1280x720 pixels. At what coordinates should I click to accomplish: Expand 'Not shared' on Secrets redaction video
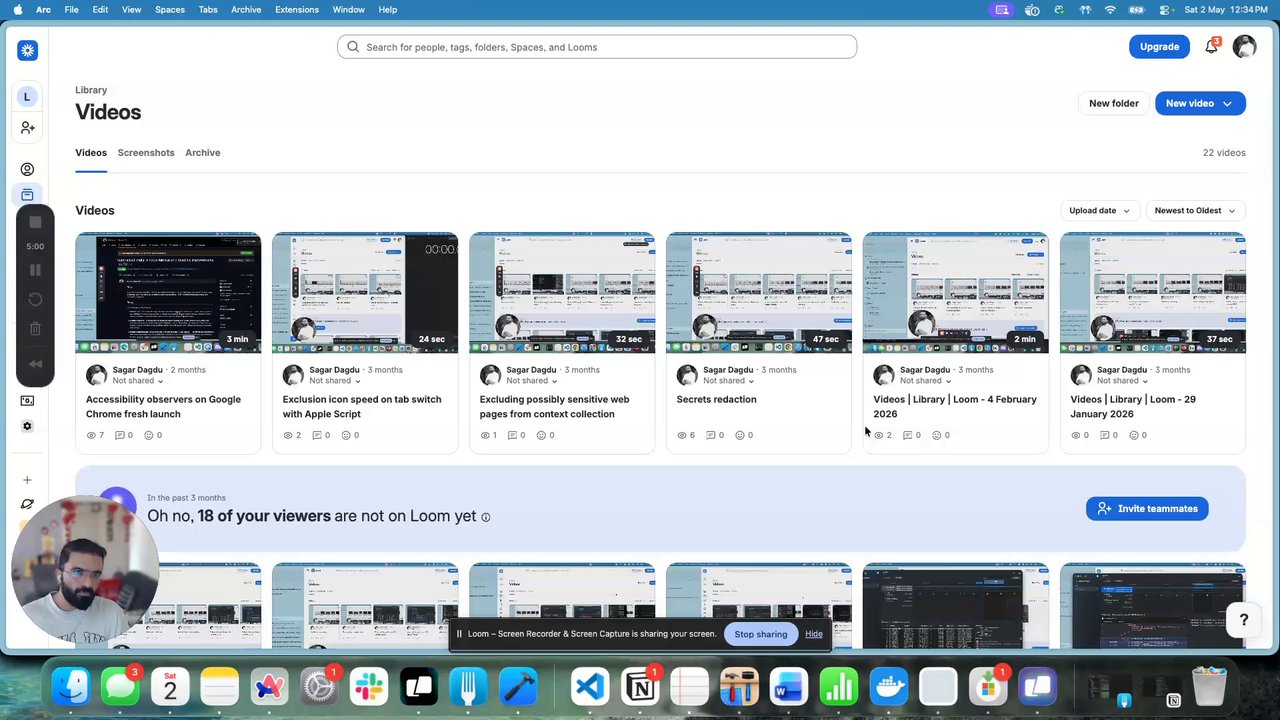(x=728, y=381)
